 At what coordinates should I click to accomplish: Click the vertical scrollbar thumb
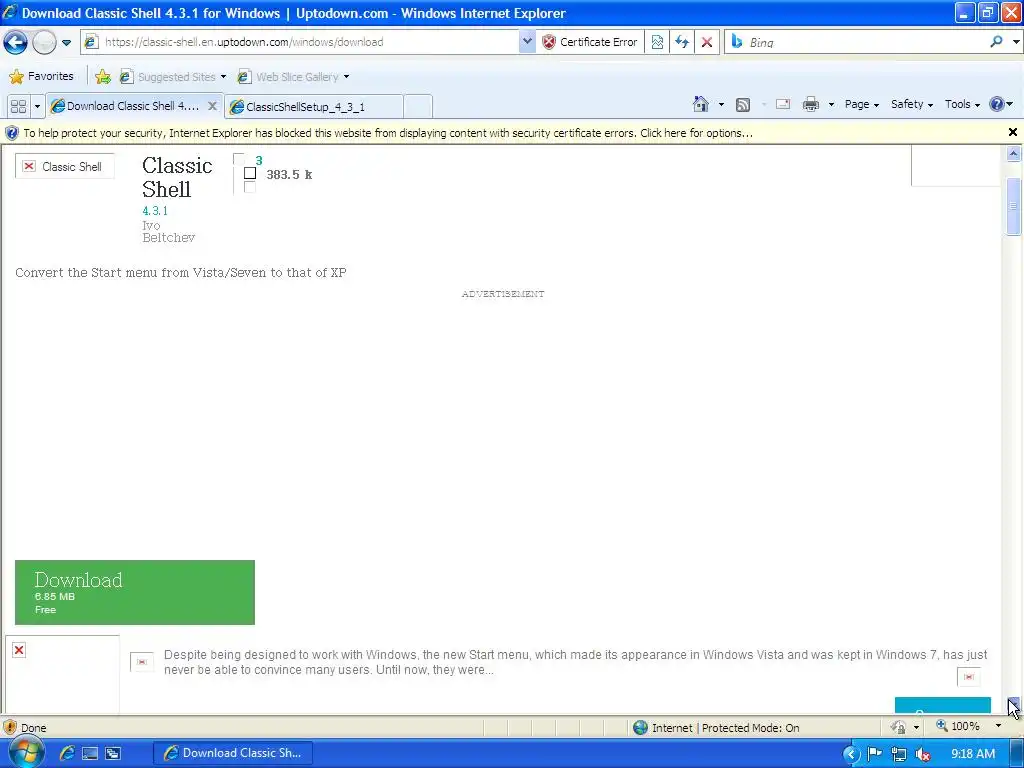point(1013,206)
